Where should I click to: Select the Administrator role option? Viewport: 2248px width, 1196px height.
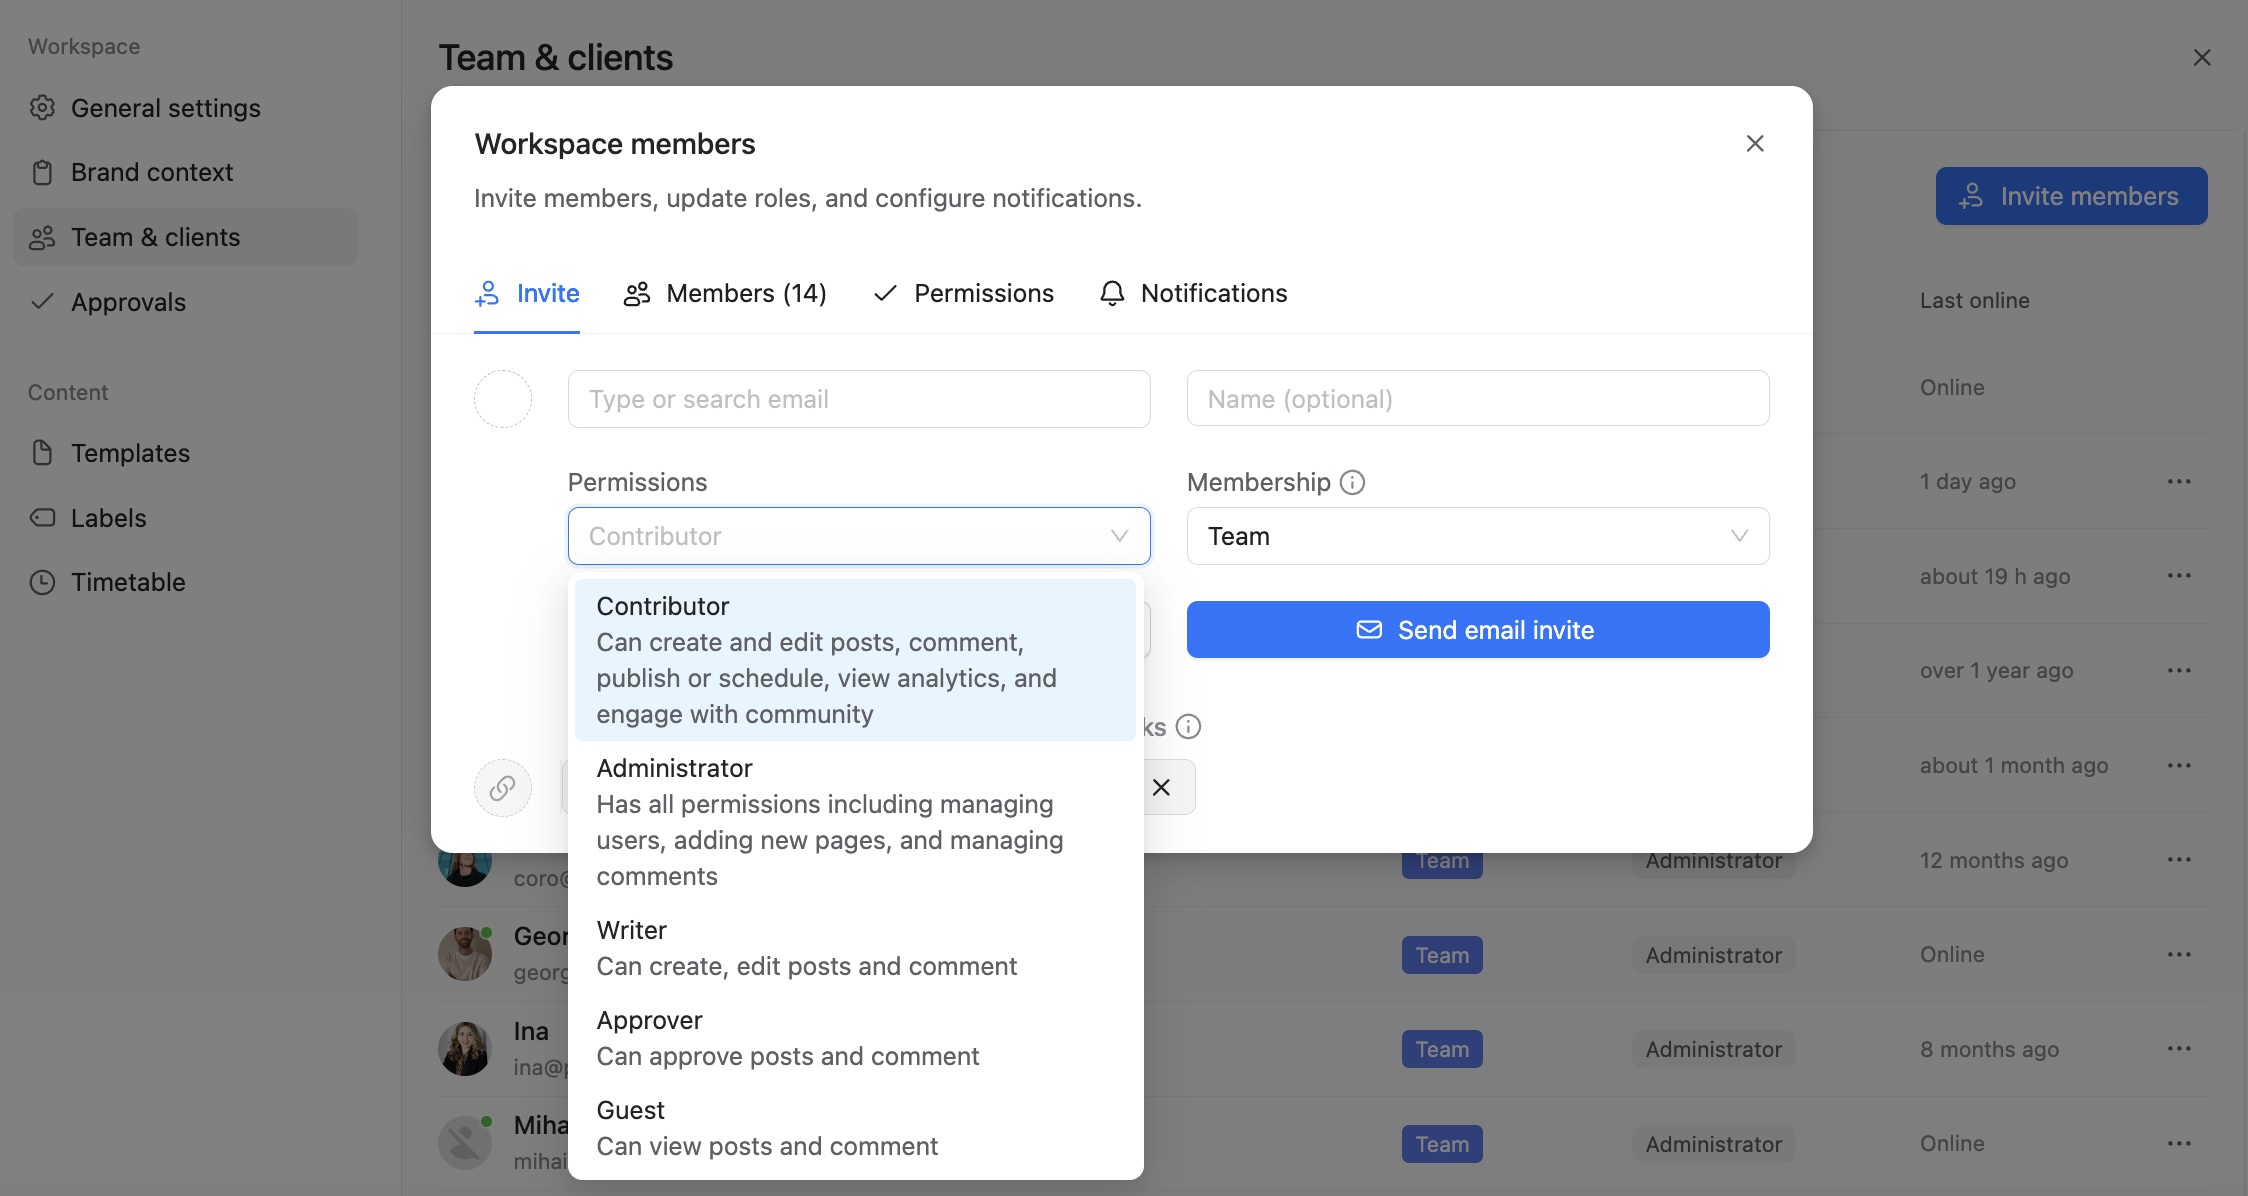(x=855, y=822)
